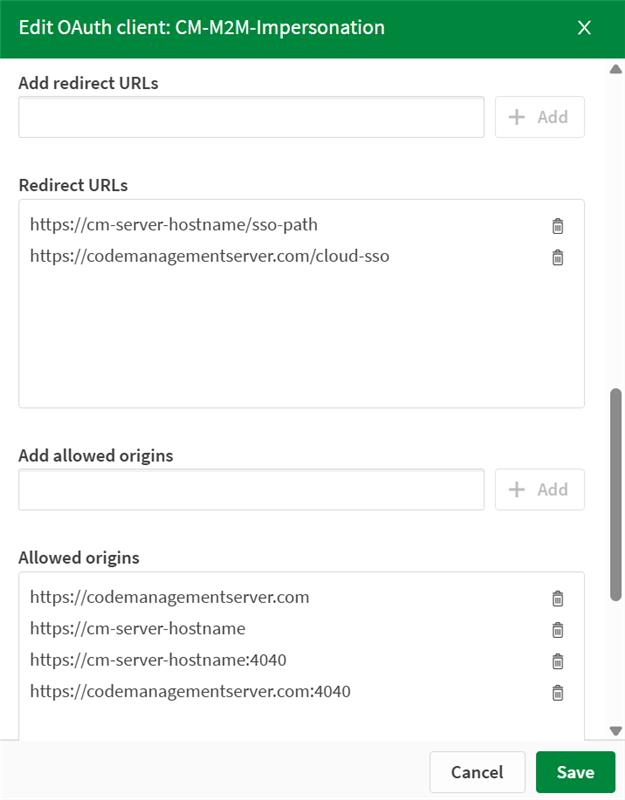Delete allowed origin https://cm-server-hostname:4040

click(558, 661)
